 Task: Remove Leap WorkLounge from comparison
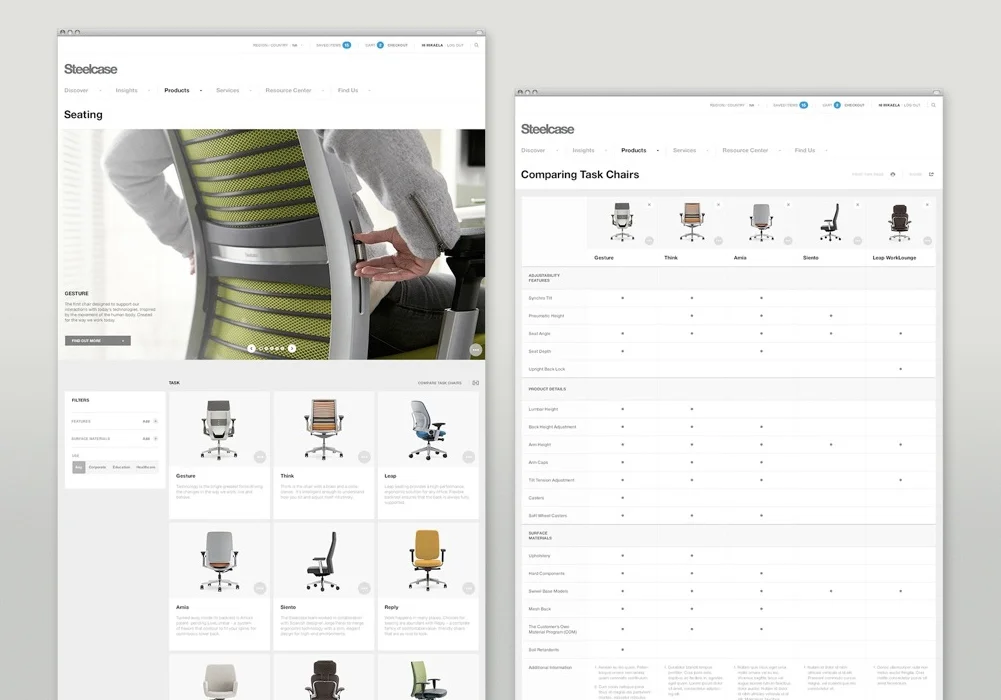tap(927, 205)
